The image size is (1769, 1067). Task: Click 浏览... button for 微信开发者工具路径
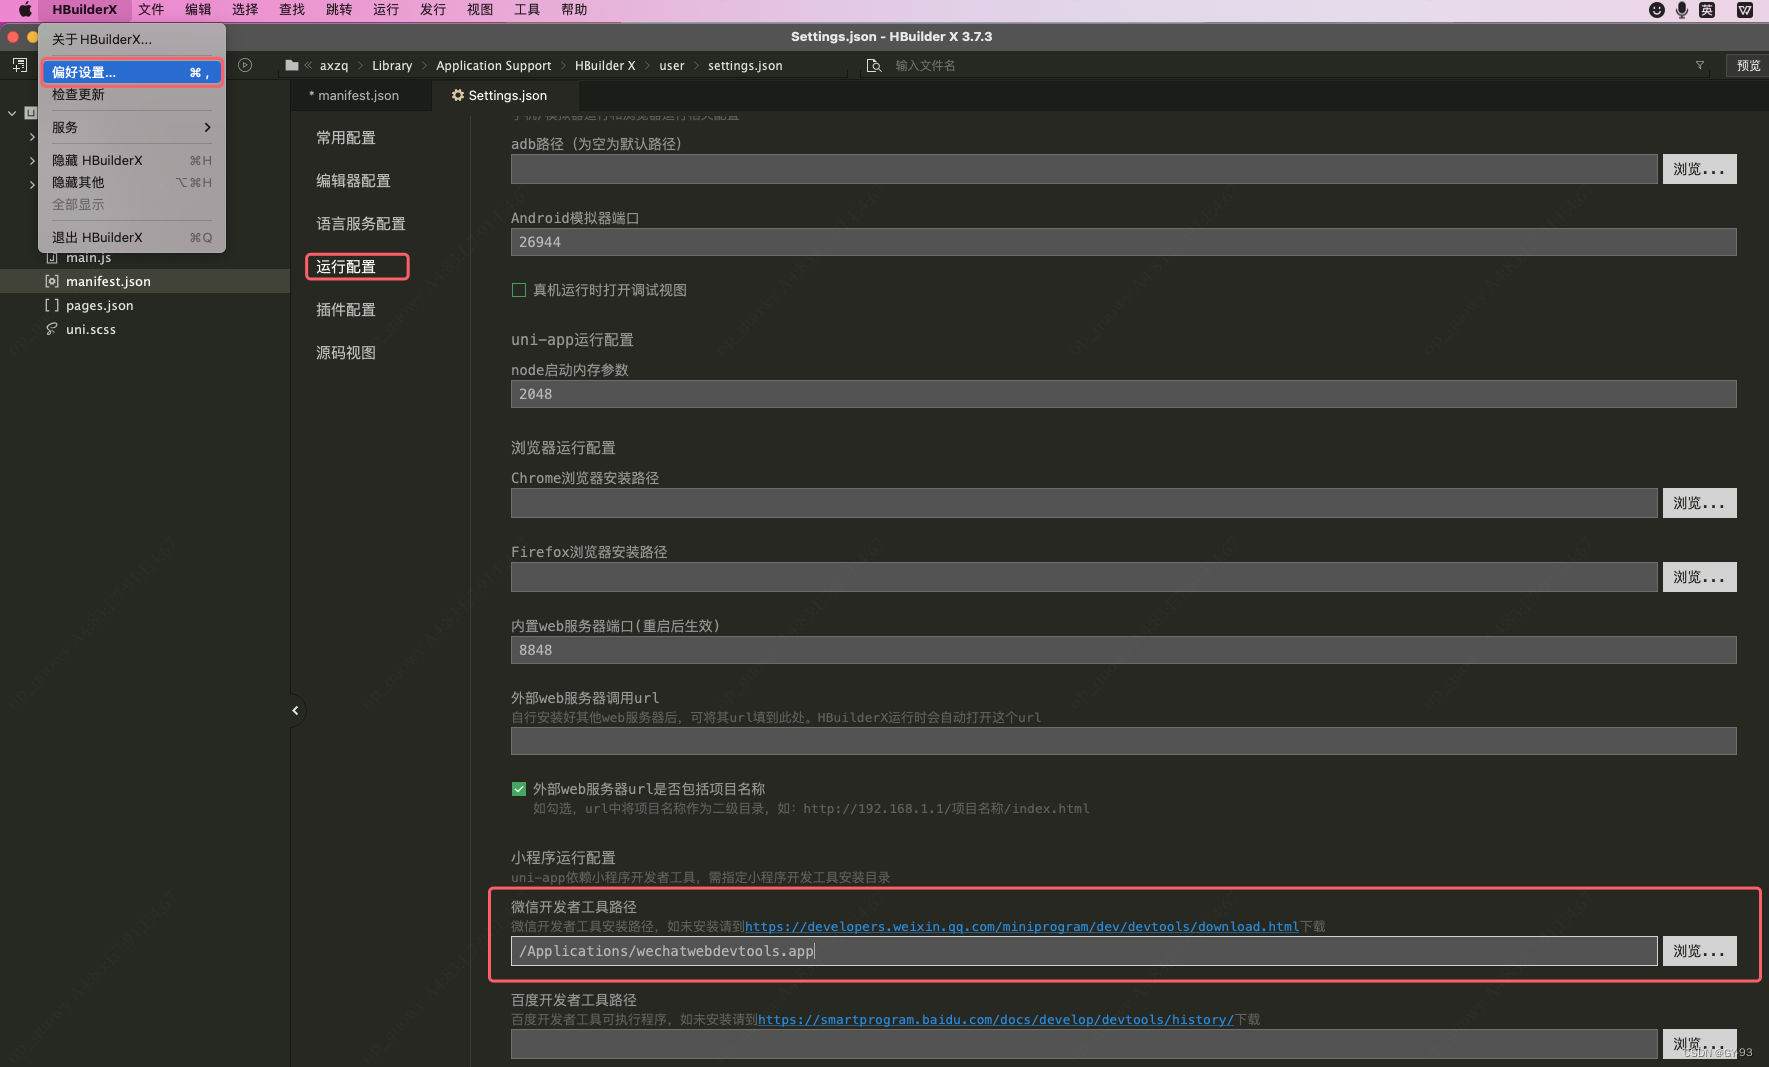1699,951
